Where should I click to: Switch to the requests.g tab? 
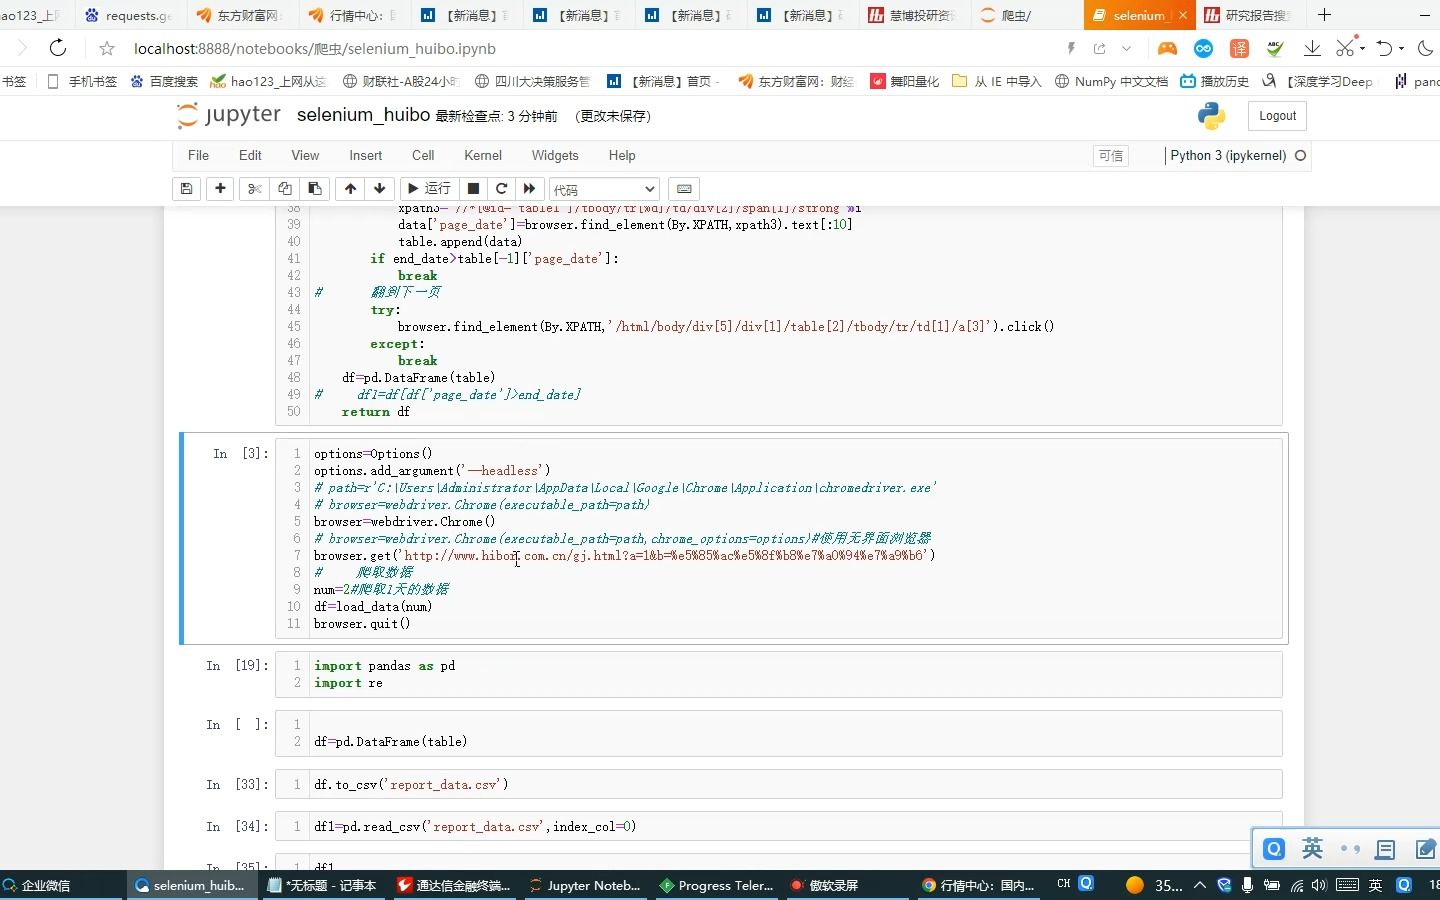click(128, 15)
